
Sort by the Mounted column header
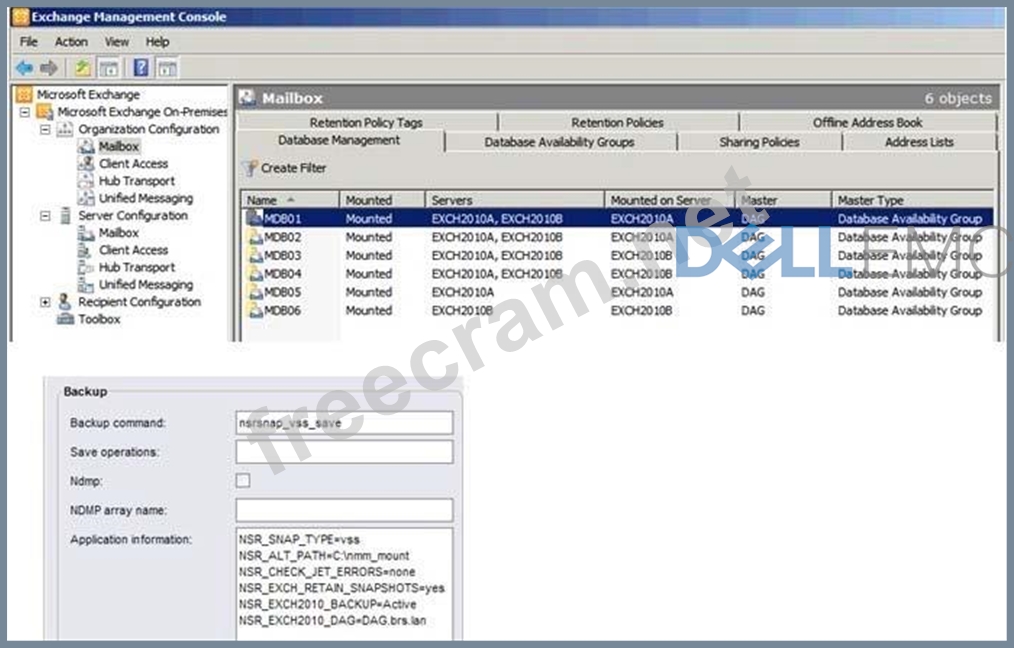(382, 200)
